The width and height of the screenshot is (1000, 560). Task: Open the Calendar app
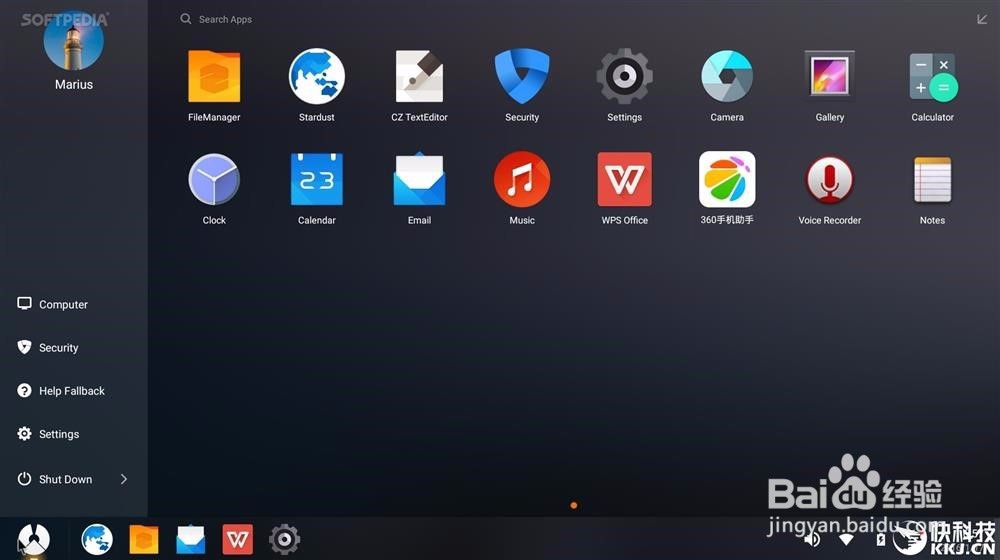[317, 179]
